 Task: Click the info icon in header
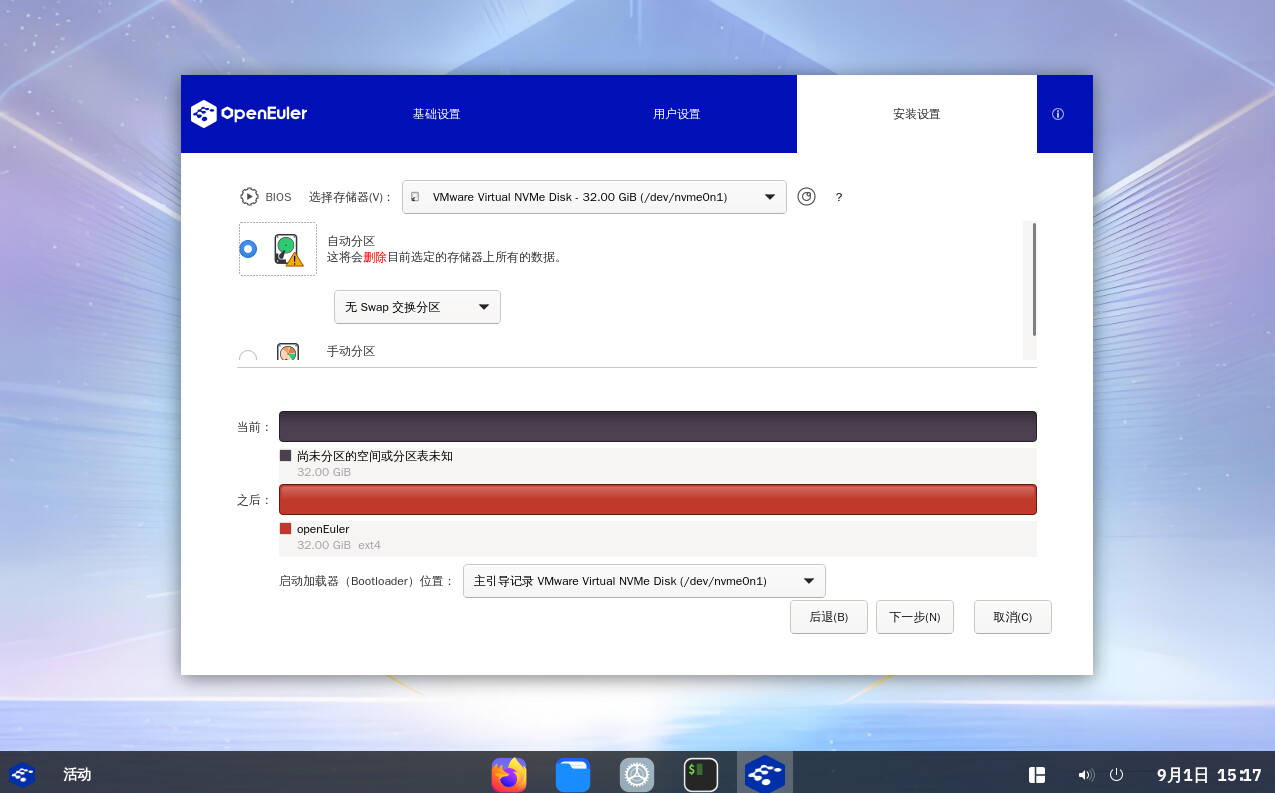tap(1058, 114)
